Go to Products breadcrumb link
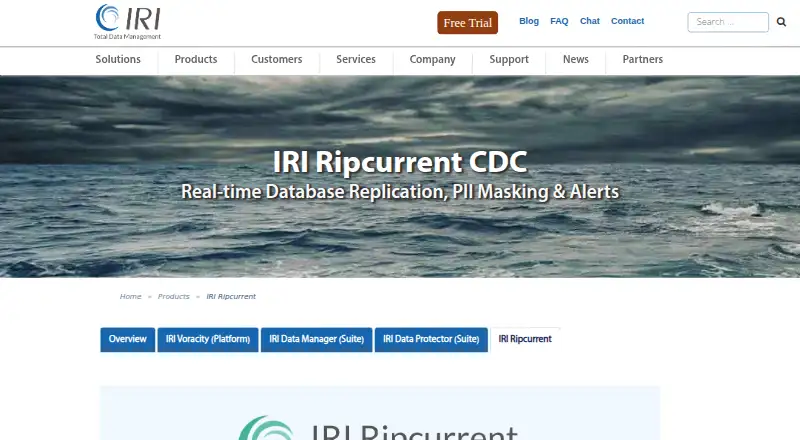 point(173,296)
